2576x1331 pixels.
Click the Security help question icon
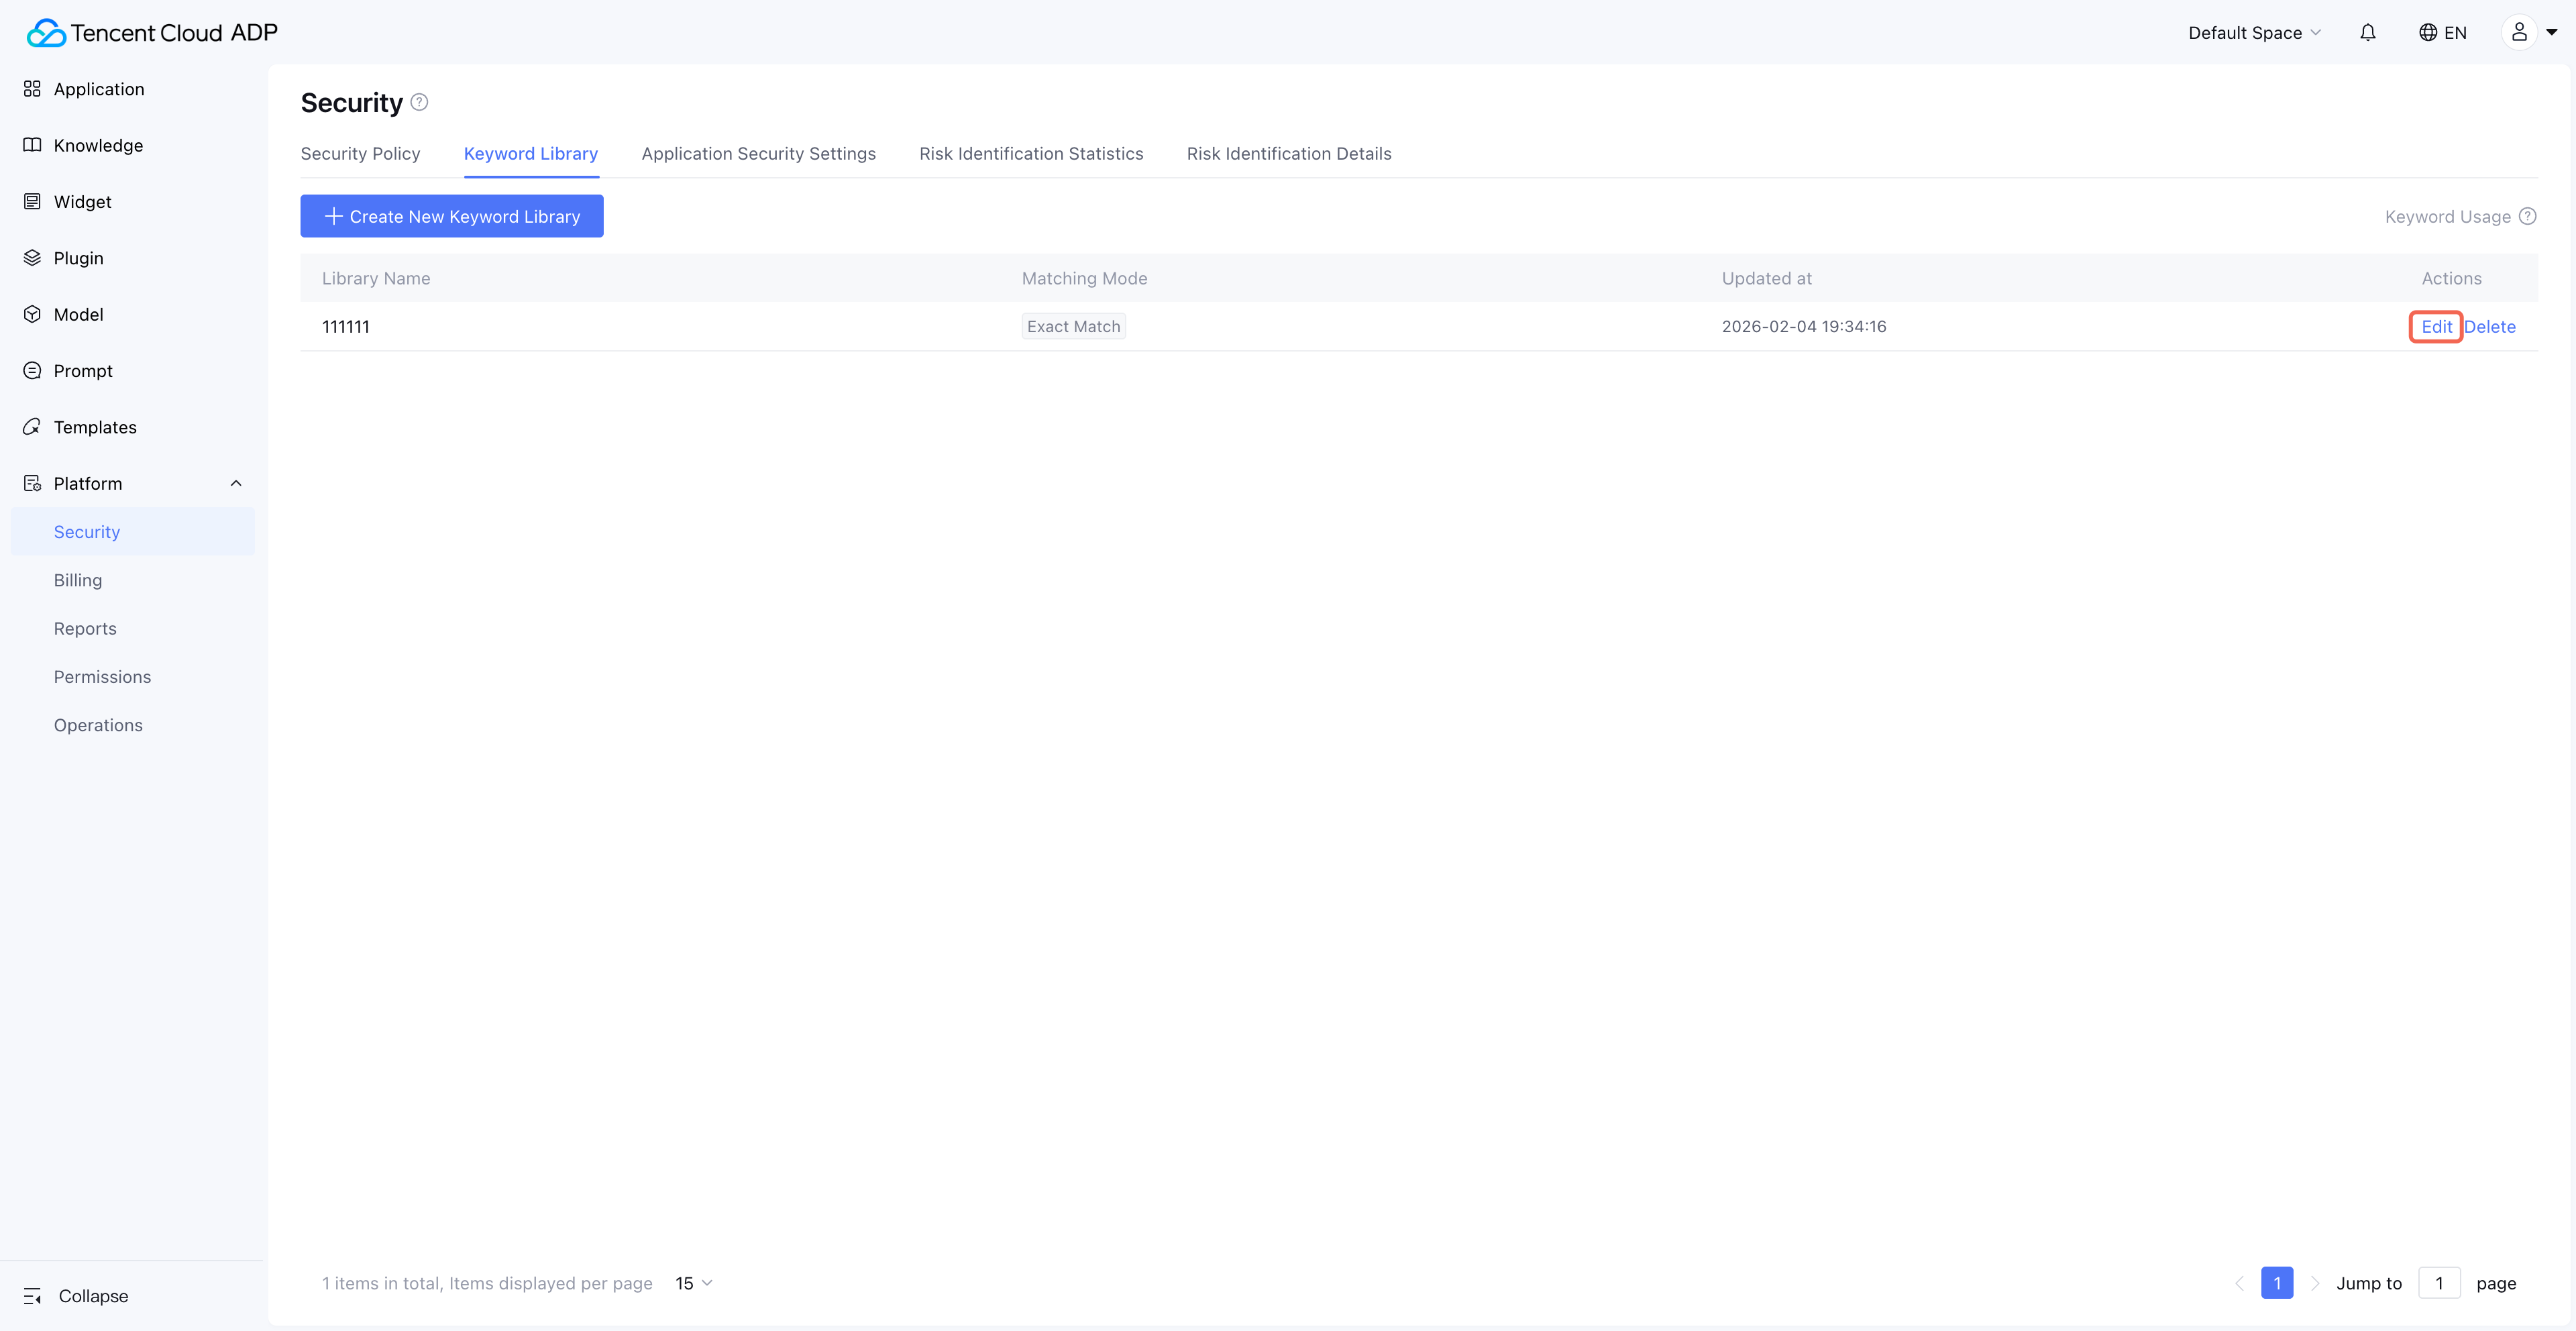click(420, 102)
